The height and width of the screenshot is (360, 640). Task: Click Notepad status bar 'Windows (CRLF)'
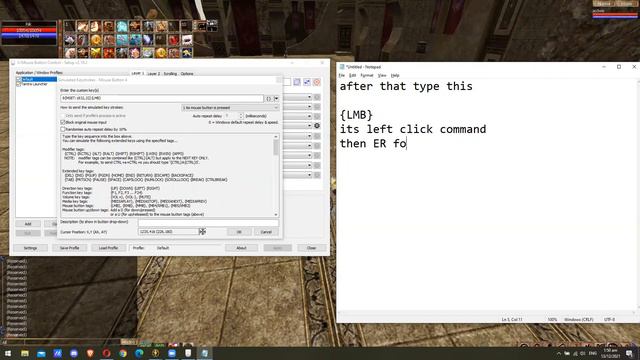[579, 320]
